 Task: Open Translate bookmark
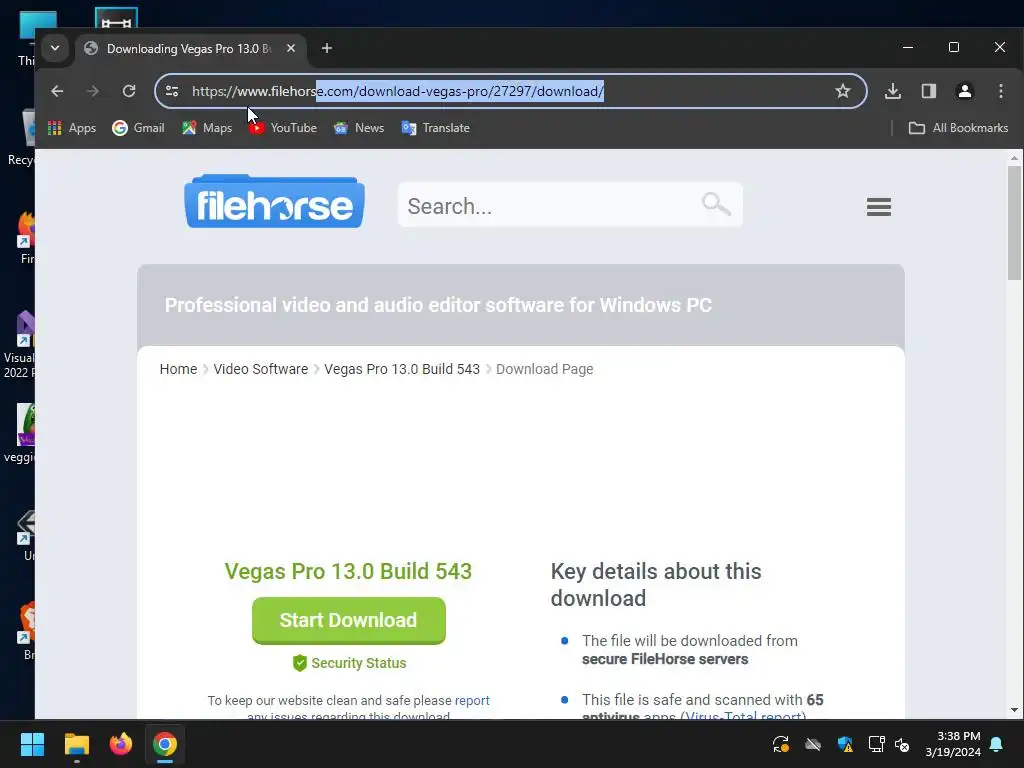coord(436,128)
